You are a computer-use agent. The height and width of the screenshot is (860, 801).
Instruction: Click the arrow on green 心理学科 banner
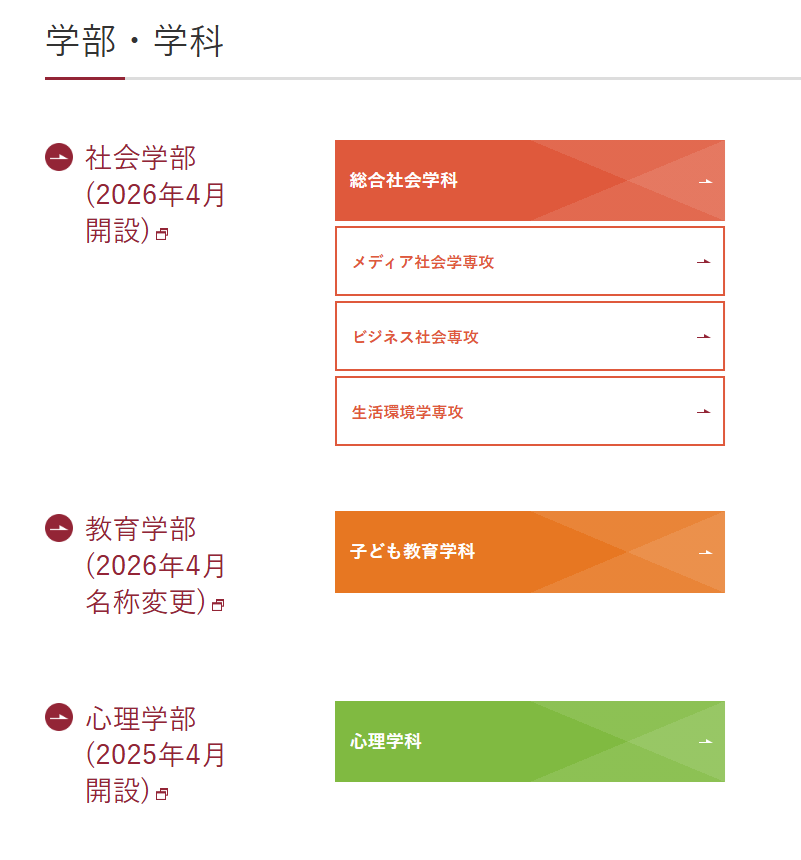click(x=706, y=742)
